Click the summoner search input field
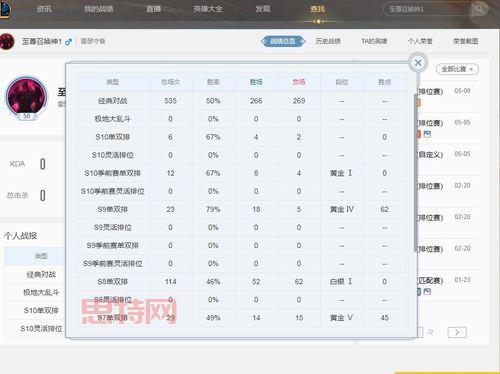 pos(428,9)
